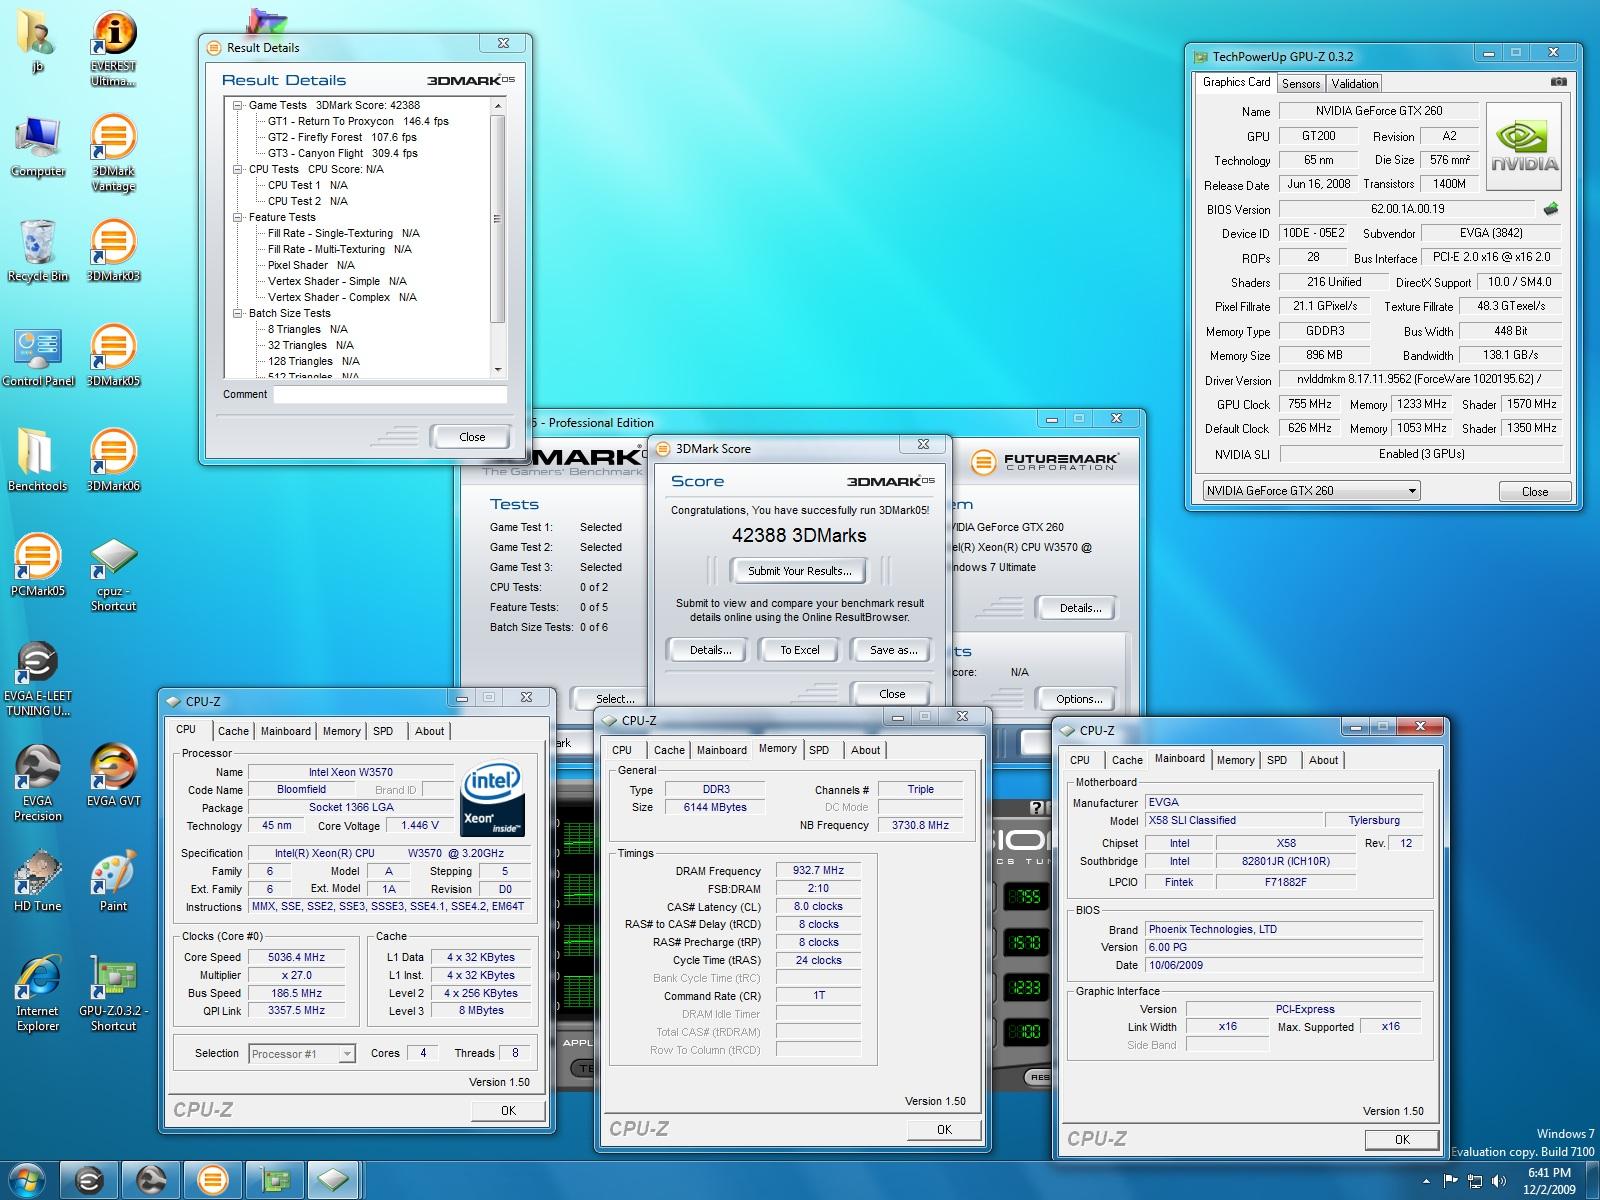This screenshot has width=1600, height=1200.
Task: Select the CPU-Z taskbar button
Action: point(334,1180)
